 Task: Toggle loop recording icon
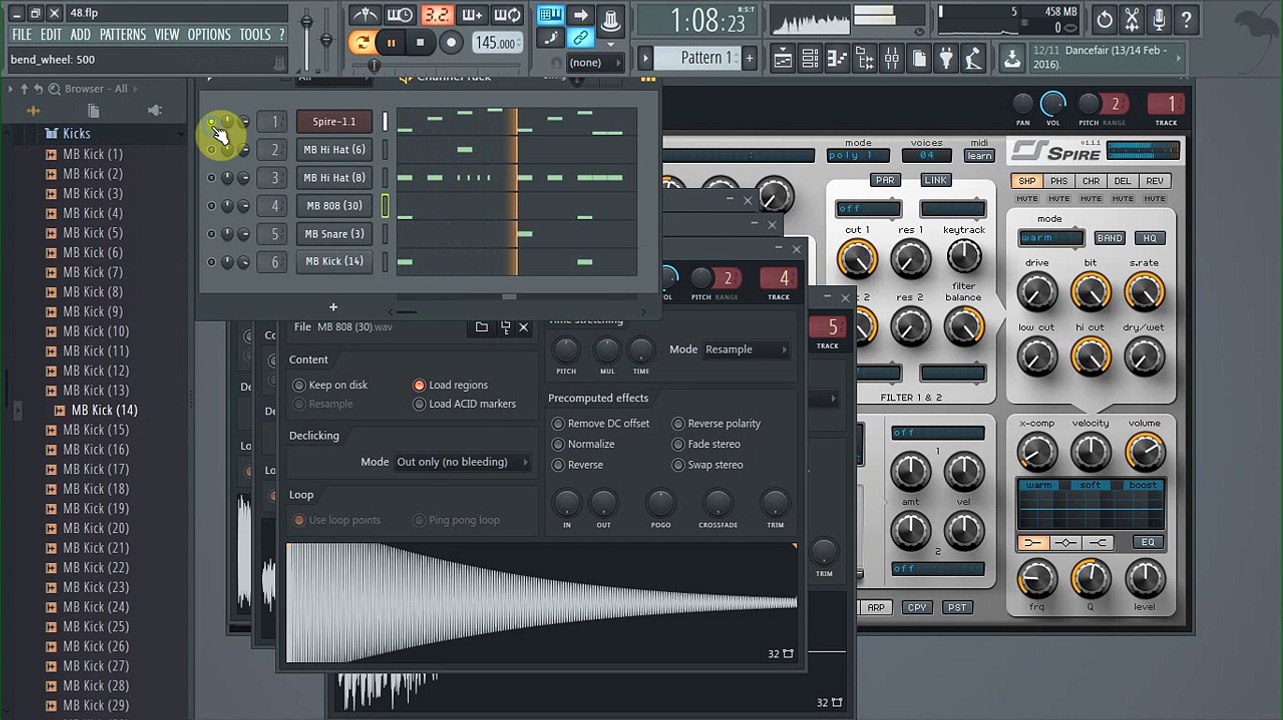coord(508,15)
